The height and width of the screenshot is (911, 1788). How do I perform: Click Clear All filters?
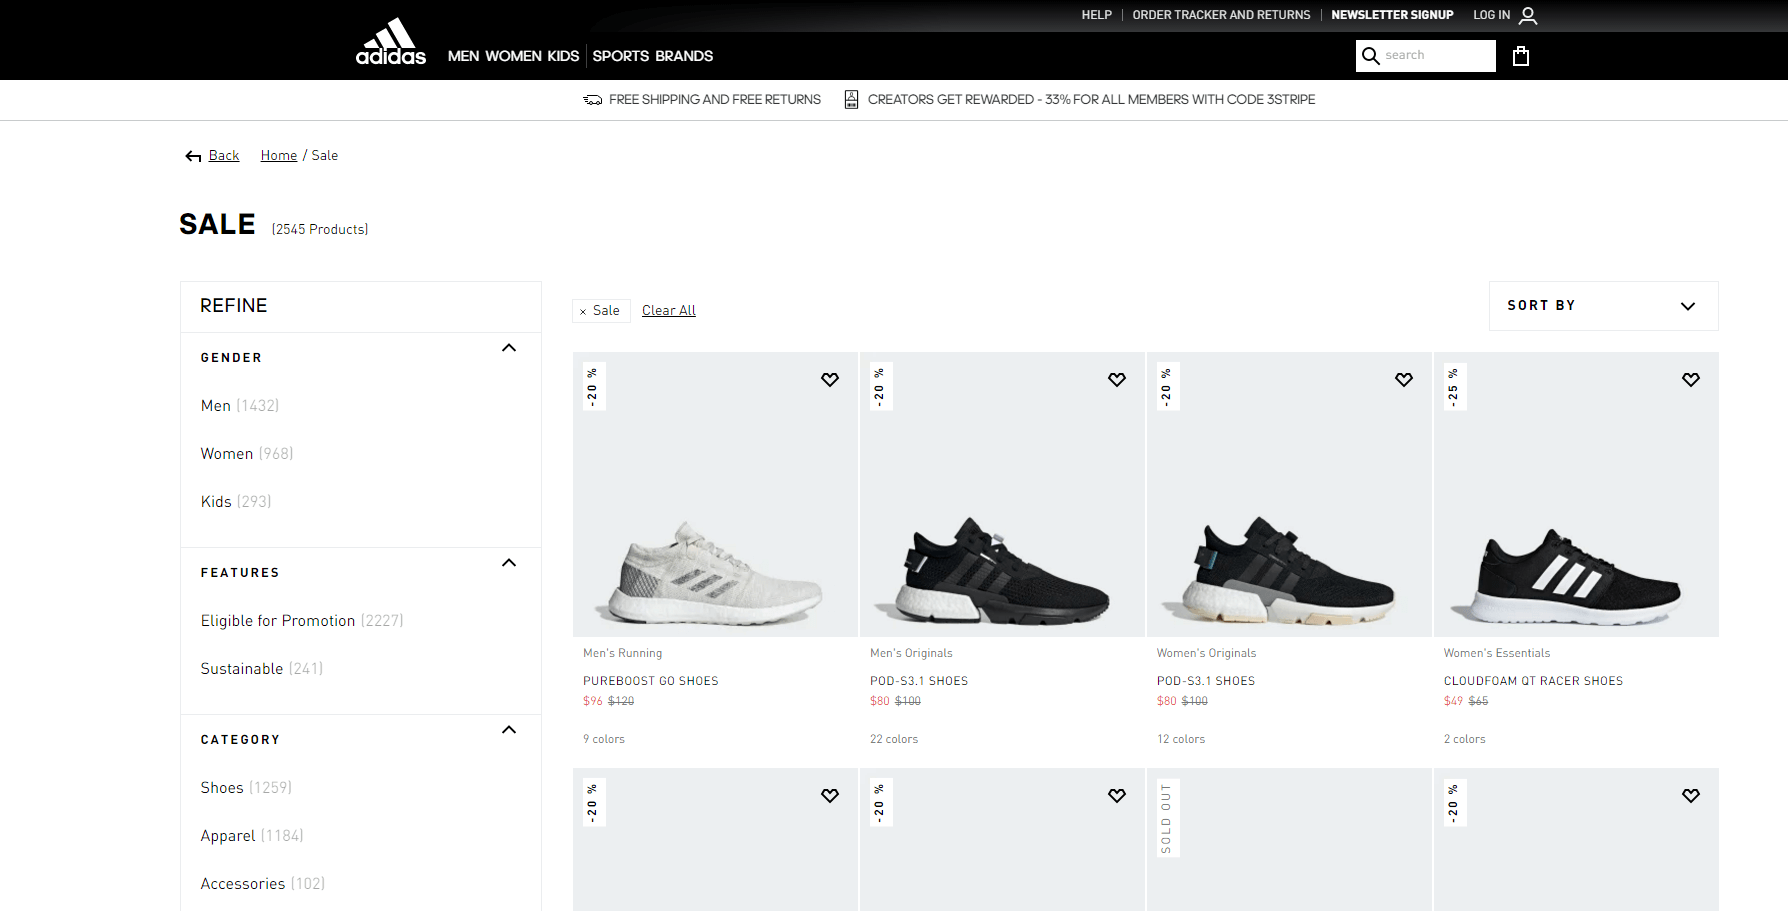(669, 311)
